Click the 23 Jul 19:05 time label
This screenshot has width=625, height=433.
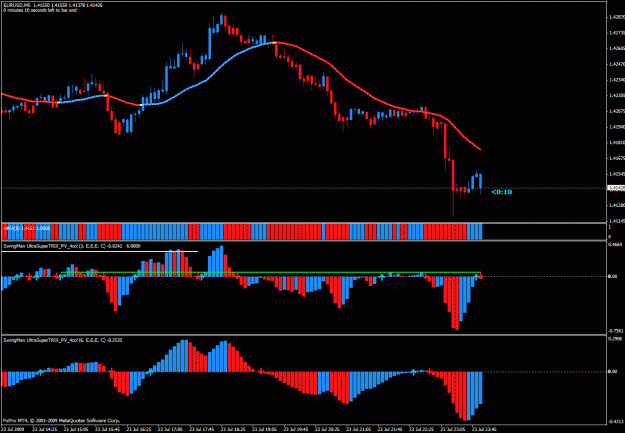click(263, 429)
